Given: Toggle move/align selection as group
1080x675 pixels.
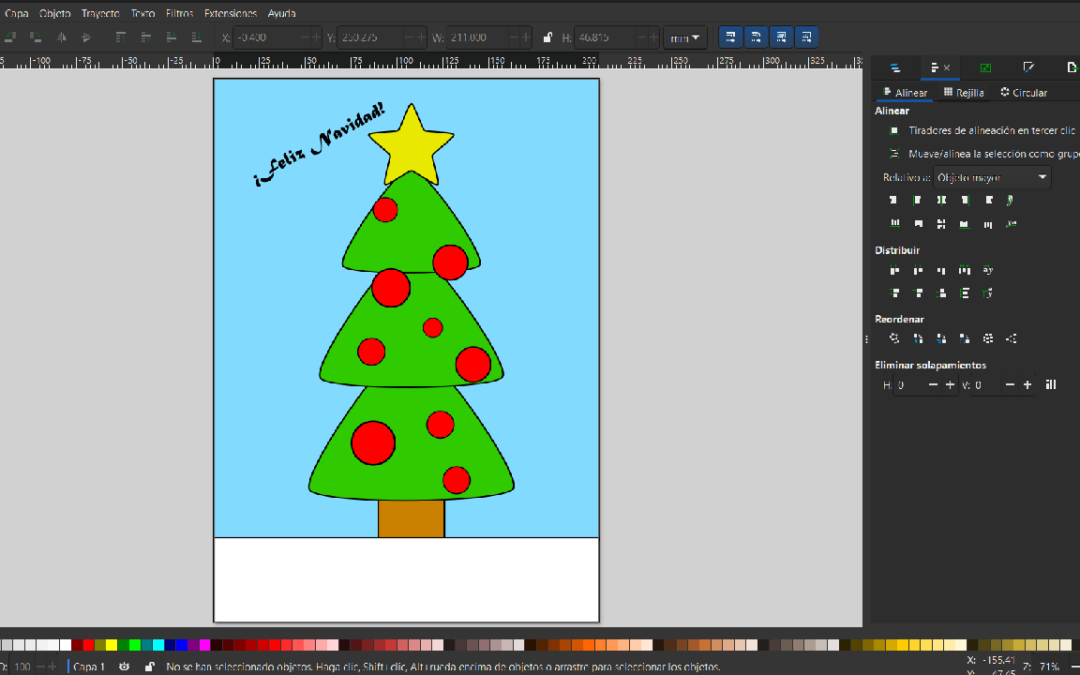Looking at the screenshot, I should [894, 154].
